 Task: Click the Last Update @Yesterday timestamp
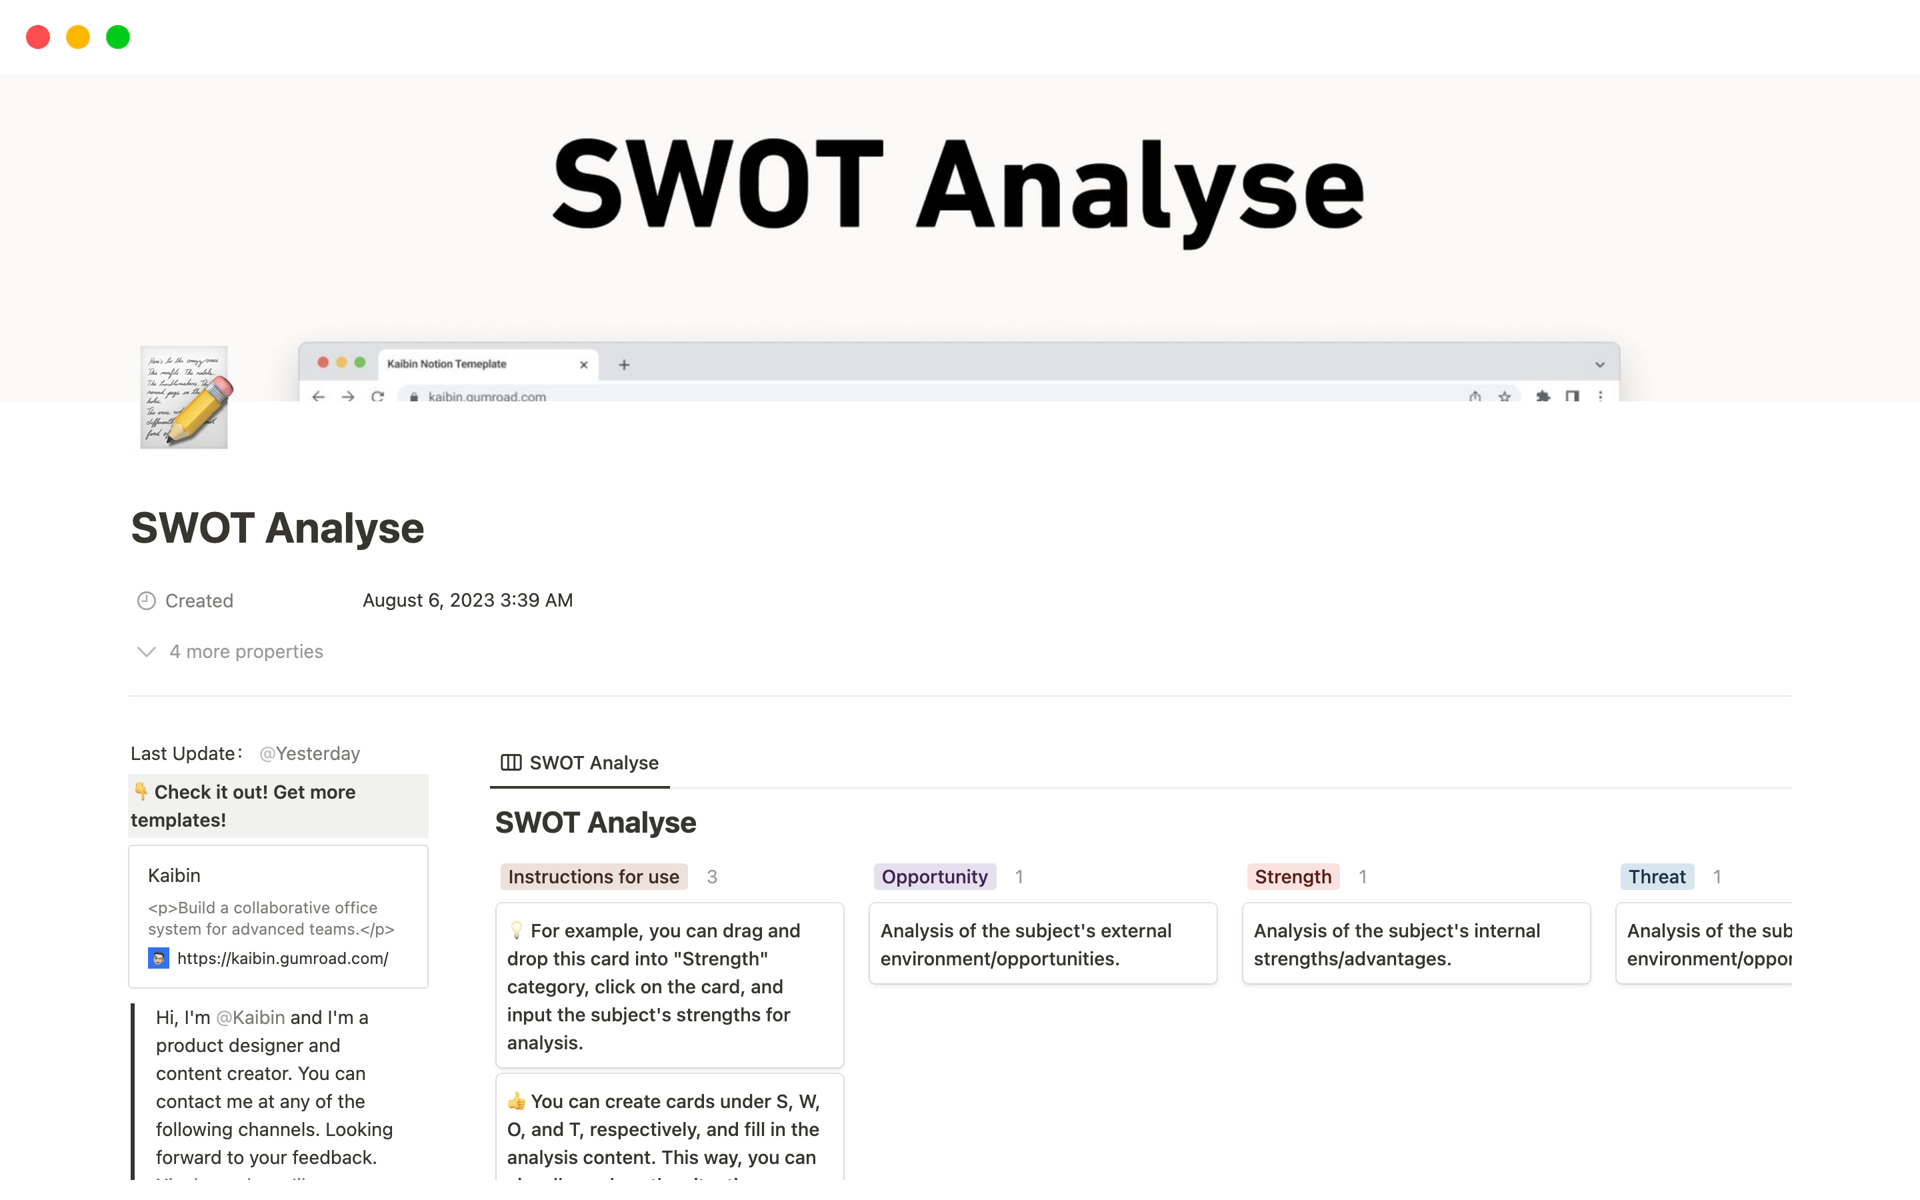point(310,753)
